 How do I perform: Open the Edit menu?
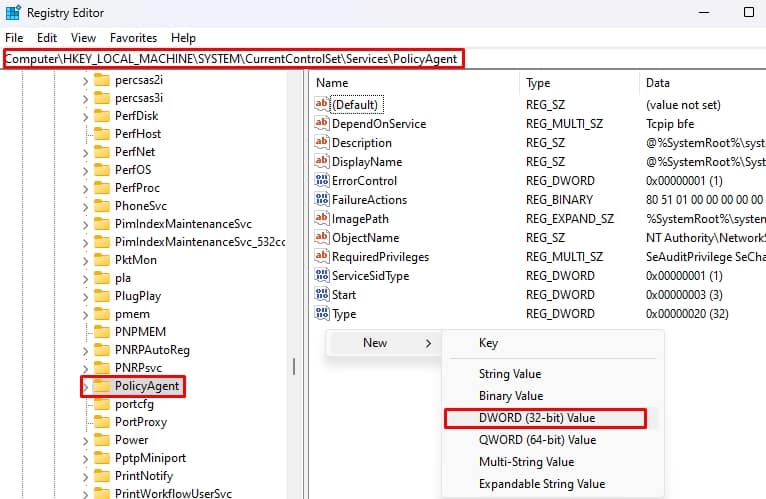[47, 38]
